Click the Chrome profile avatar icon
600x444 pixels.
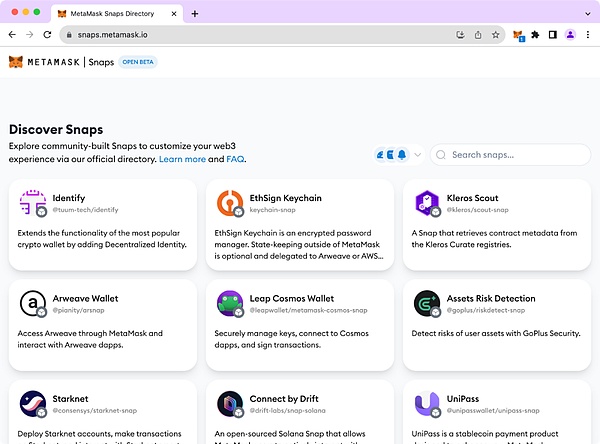570,34
